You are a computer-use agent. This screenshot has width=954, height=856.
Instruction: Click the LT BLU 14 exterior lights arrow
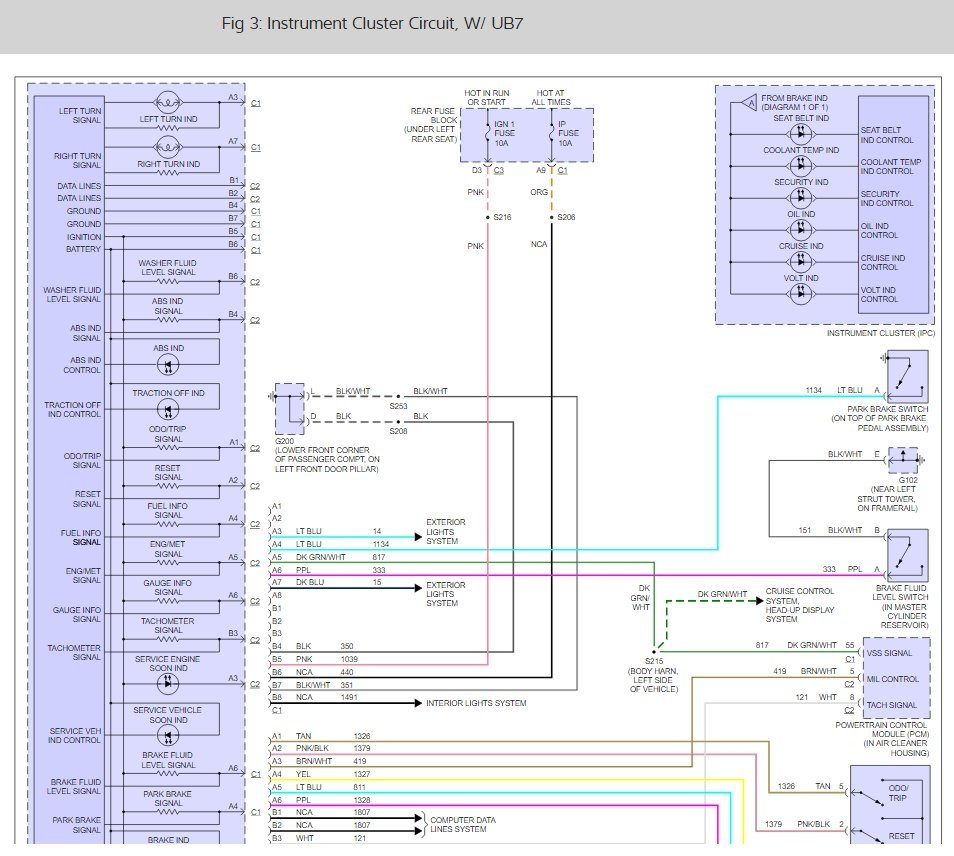click(x=418, y=537)
